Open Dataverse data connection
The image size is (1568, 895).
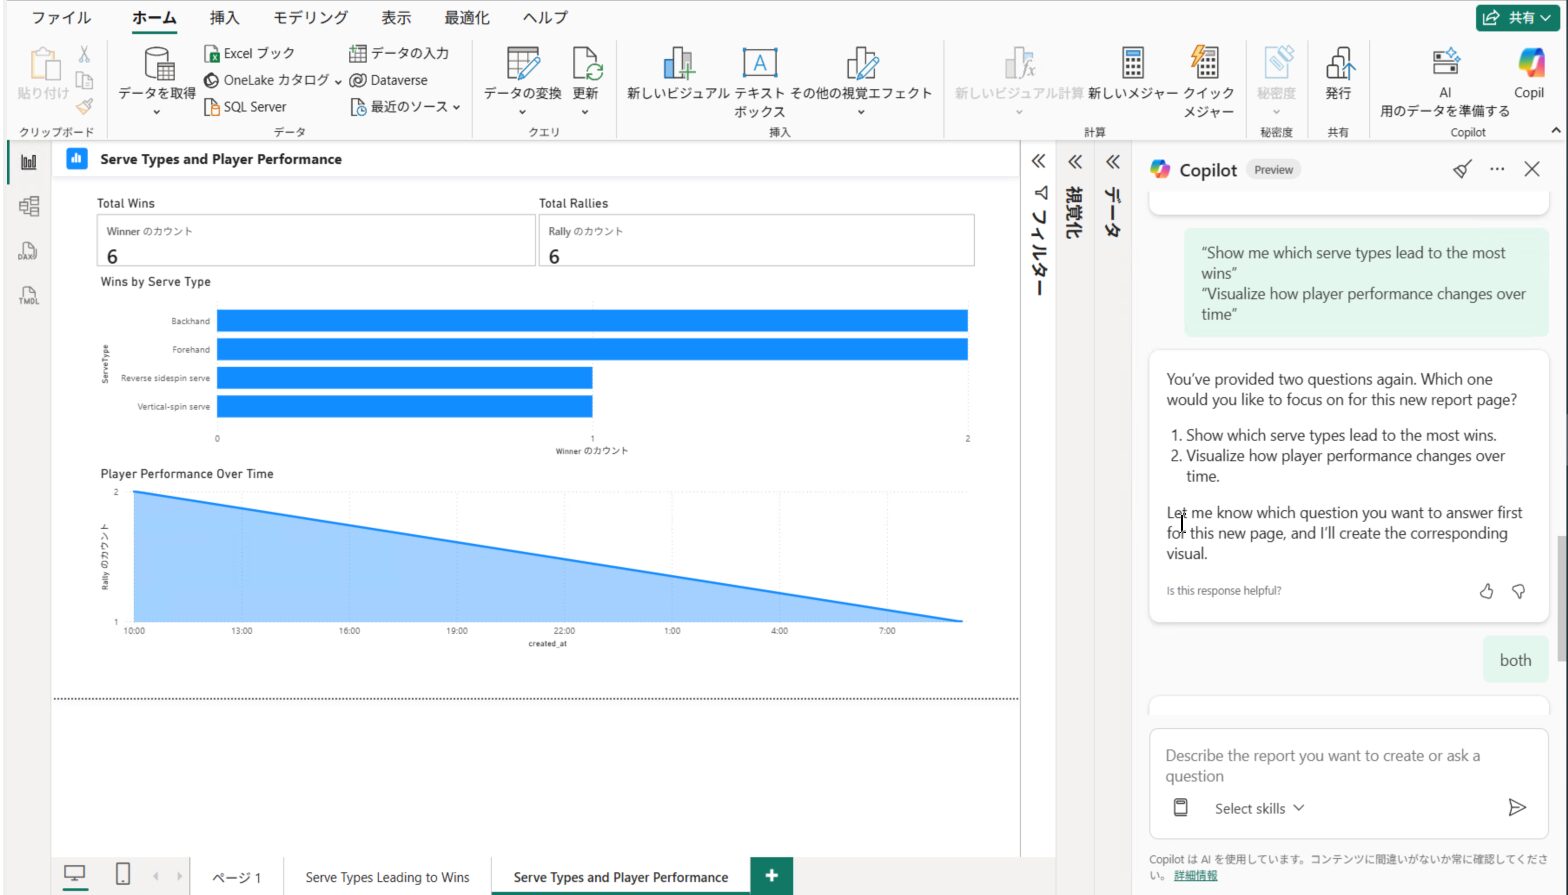[388, 80]
